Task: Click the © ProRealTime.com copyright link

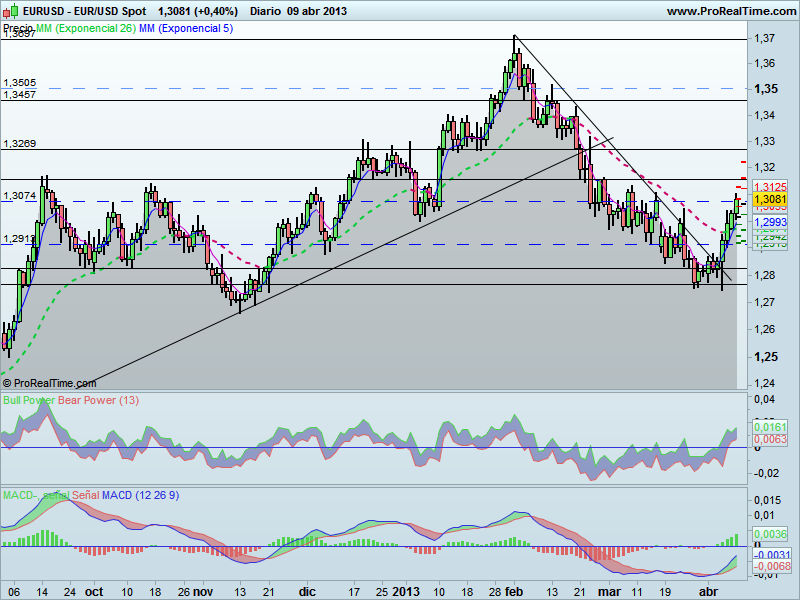Action: point(48,382)
